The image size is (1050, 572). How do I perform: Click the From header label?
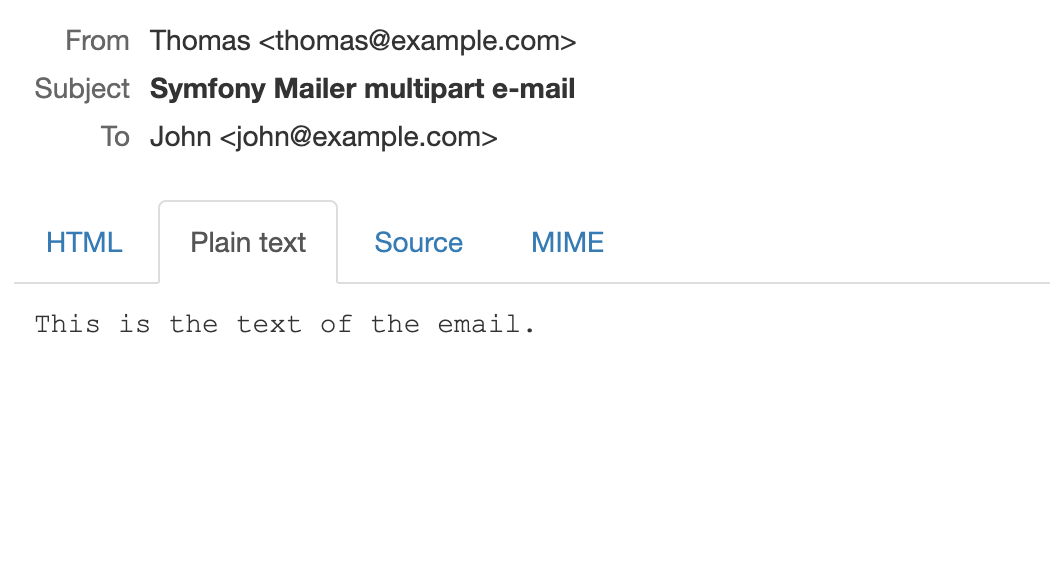click(97, 41)
